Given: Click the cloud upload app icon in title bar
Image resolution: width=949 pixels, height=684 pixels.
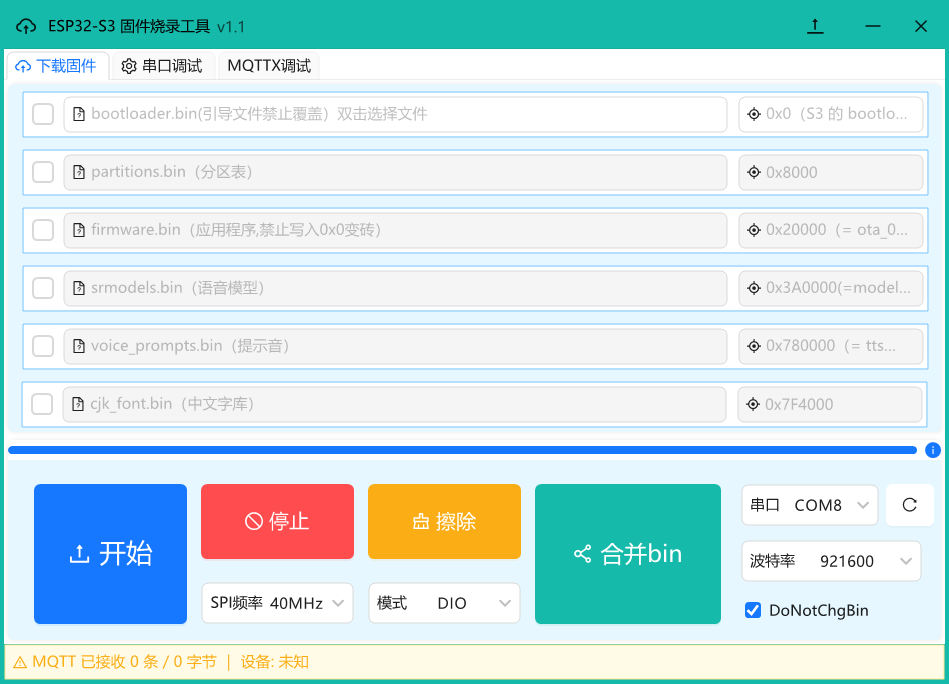Looking at the screenshot, I should coord(26,27).
